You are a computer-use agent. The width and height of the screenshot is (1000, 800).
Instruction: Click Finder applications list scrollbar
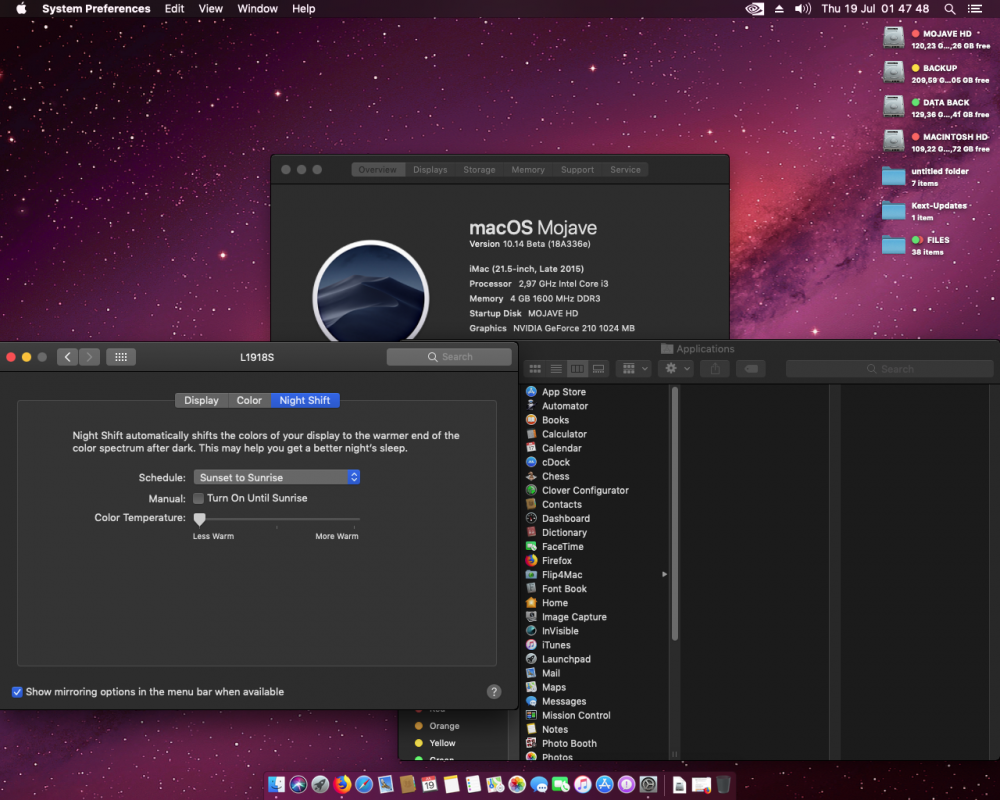point(675,514)
